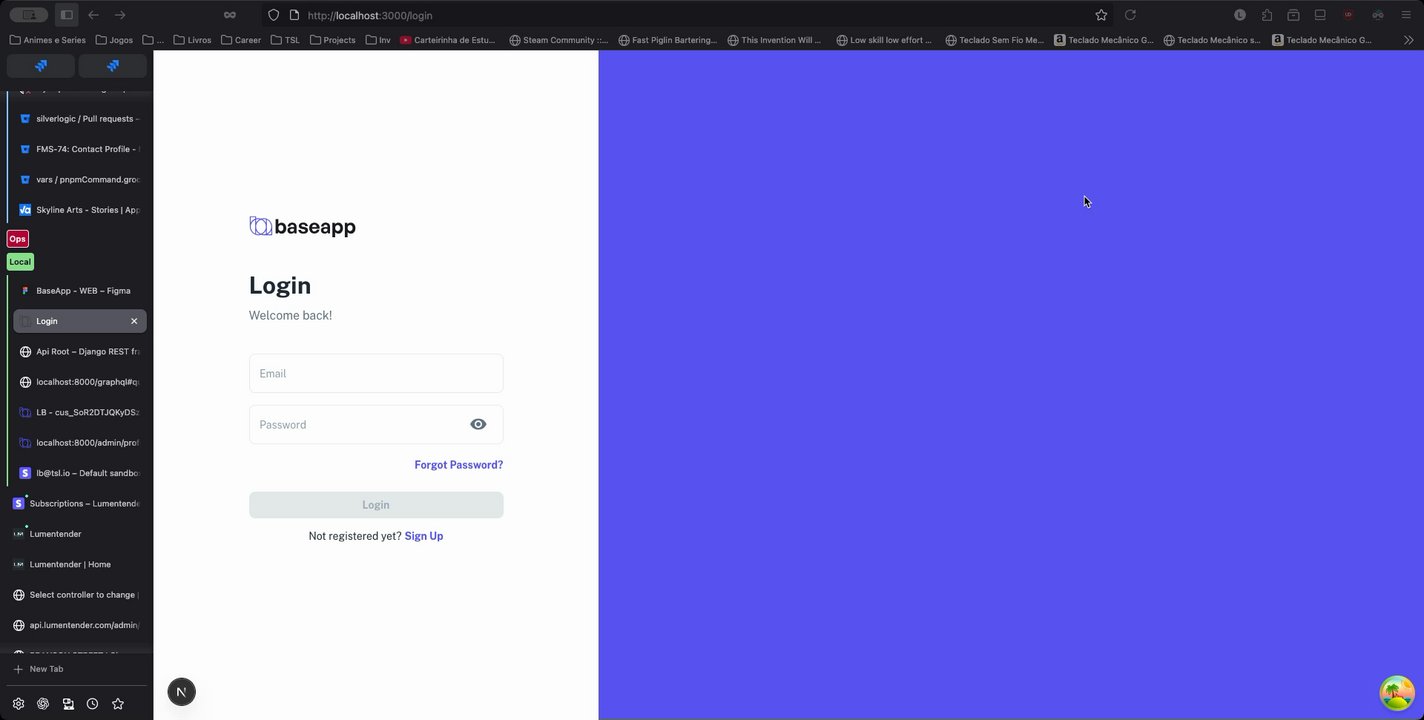Open Fast Piglin Bartering bookmark
This screenshot has height=720, width=1424.
coord(667,40)
